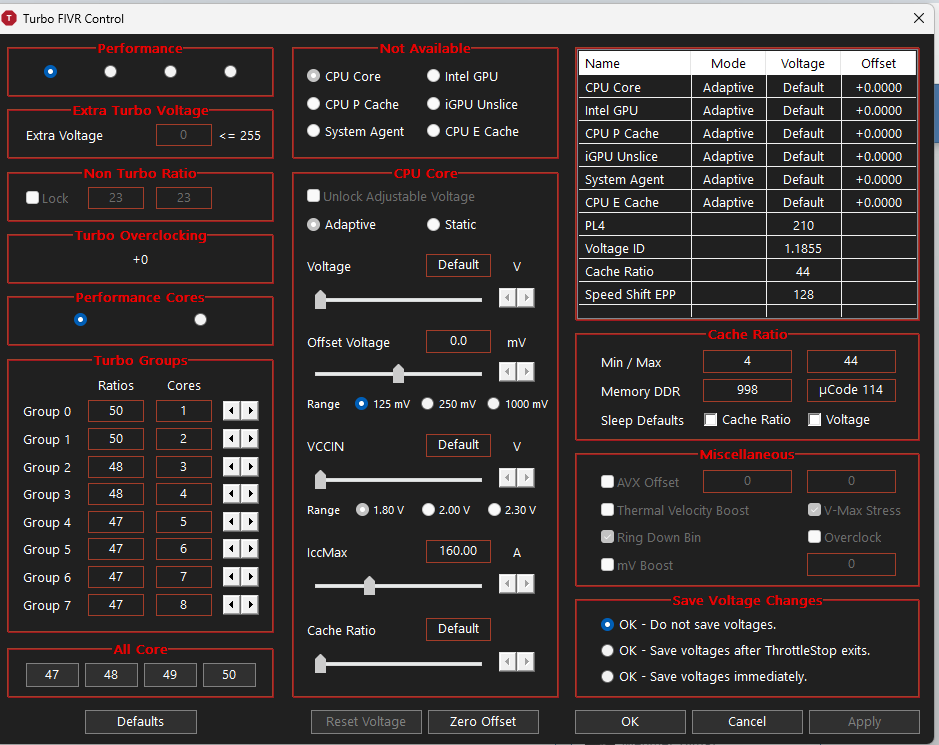Click the ThrottleStop logo in title bar

click(x=9, y=19)
